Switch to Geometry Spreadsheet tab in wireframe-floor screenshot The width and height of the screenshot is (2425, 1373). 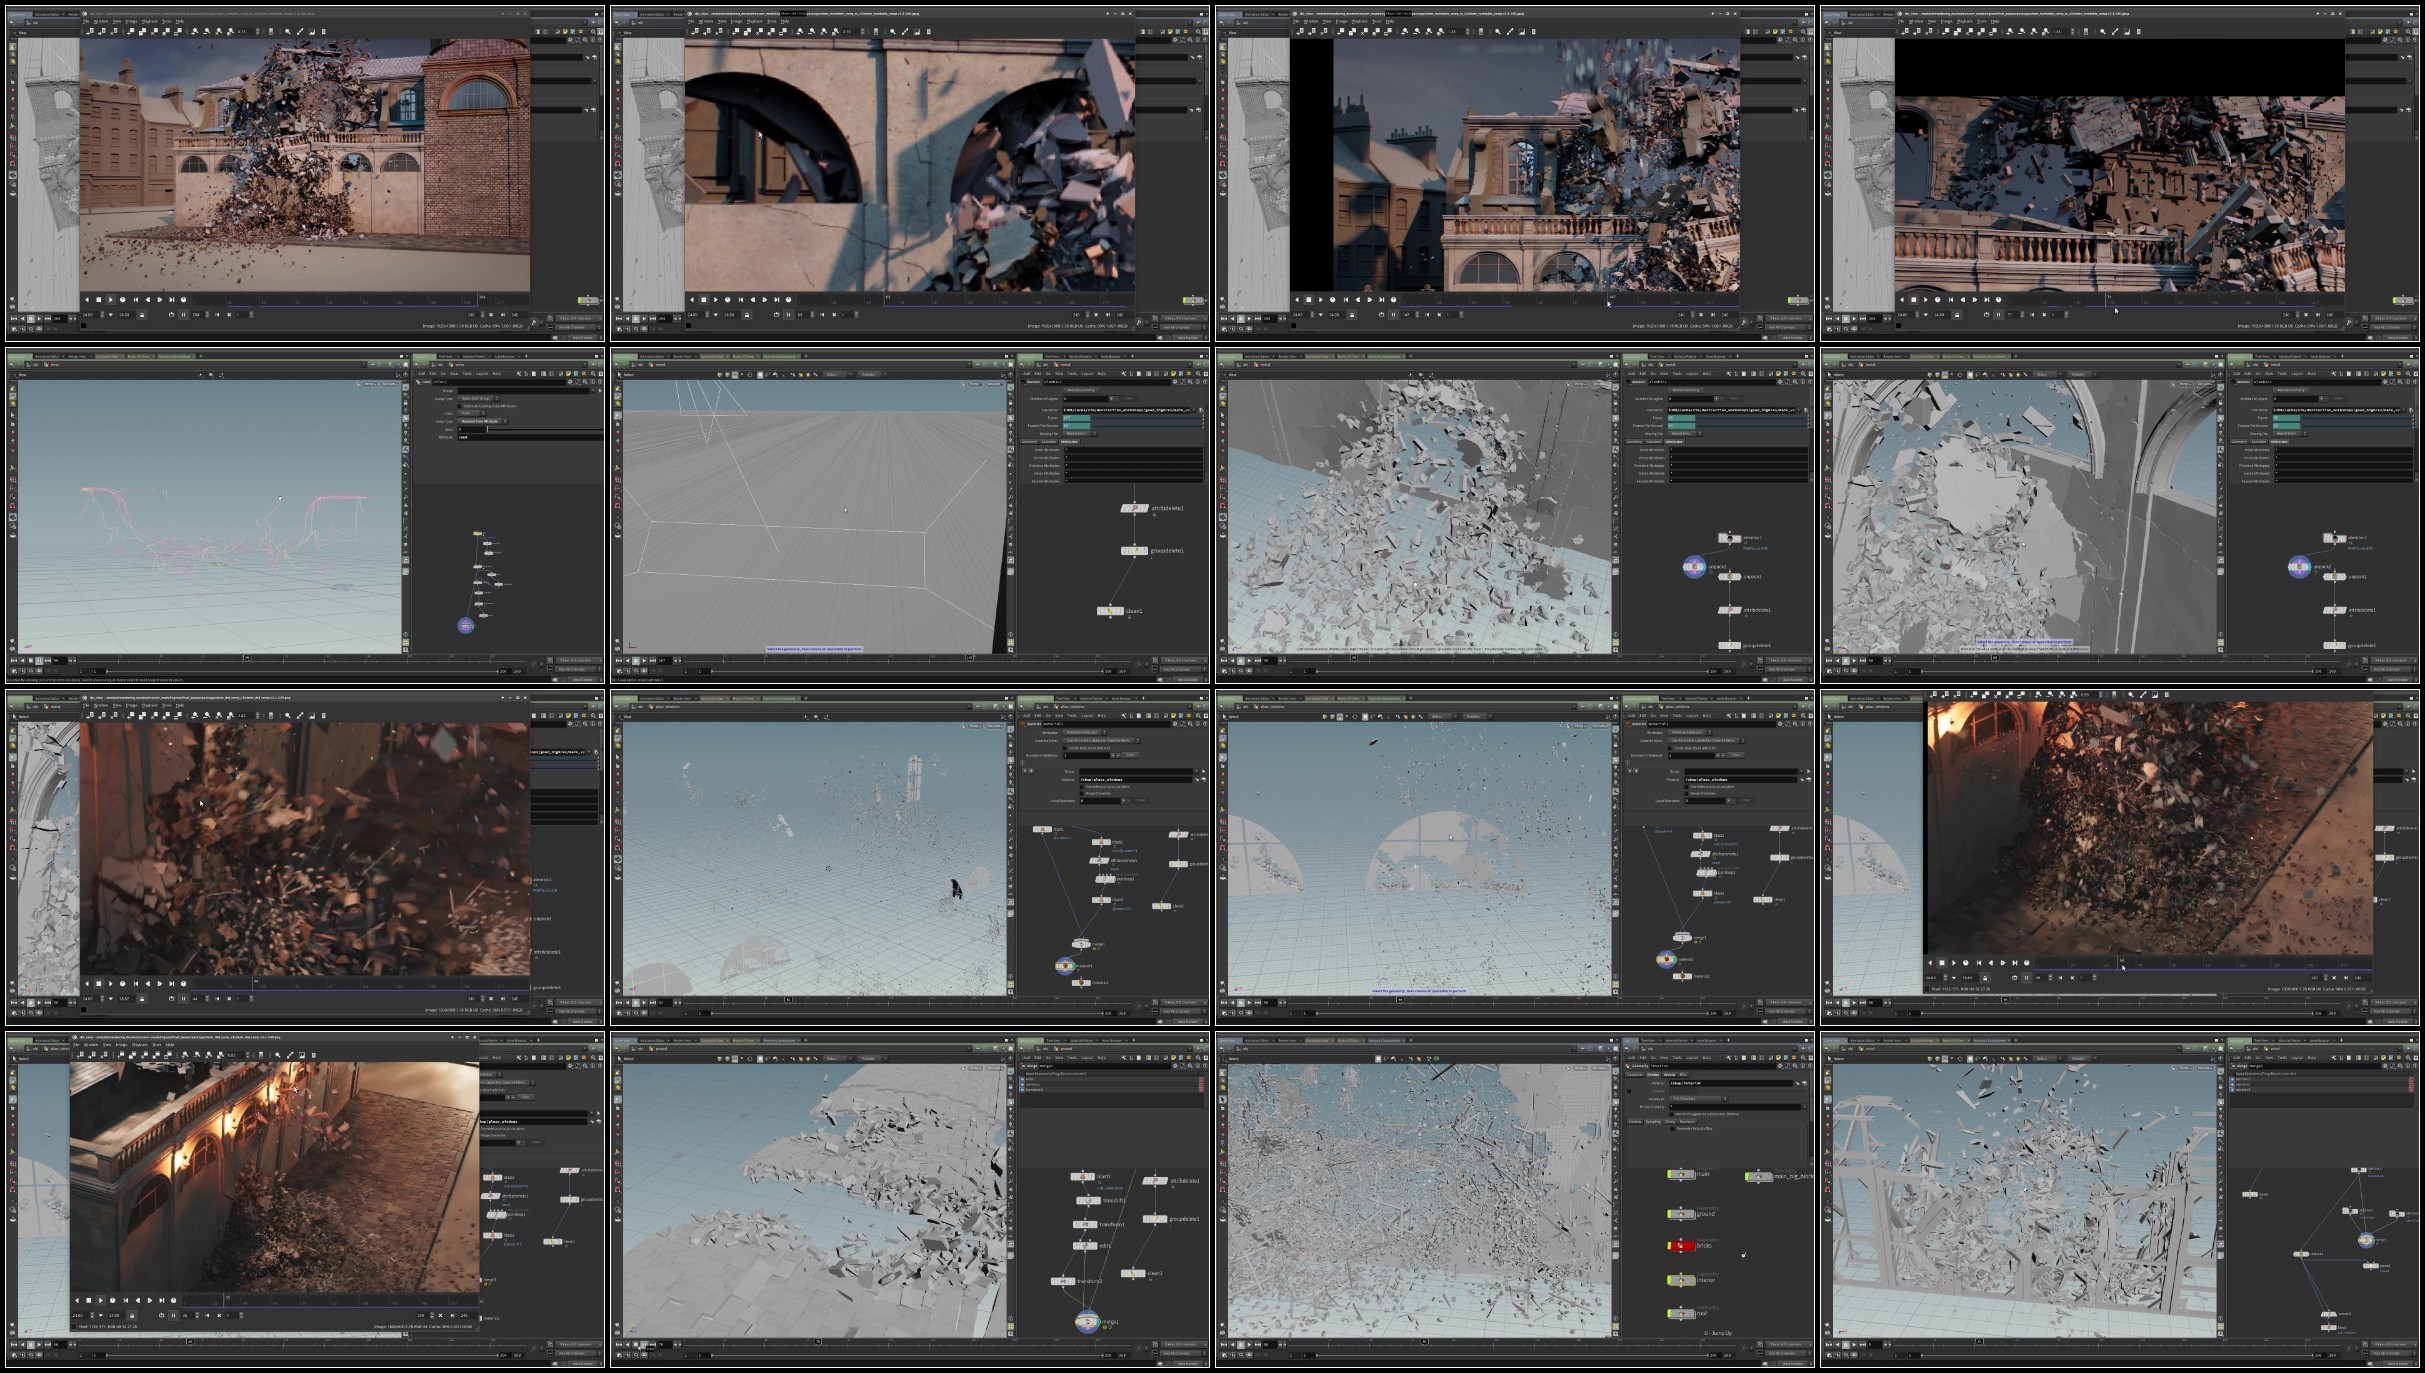coord(781,356)
